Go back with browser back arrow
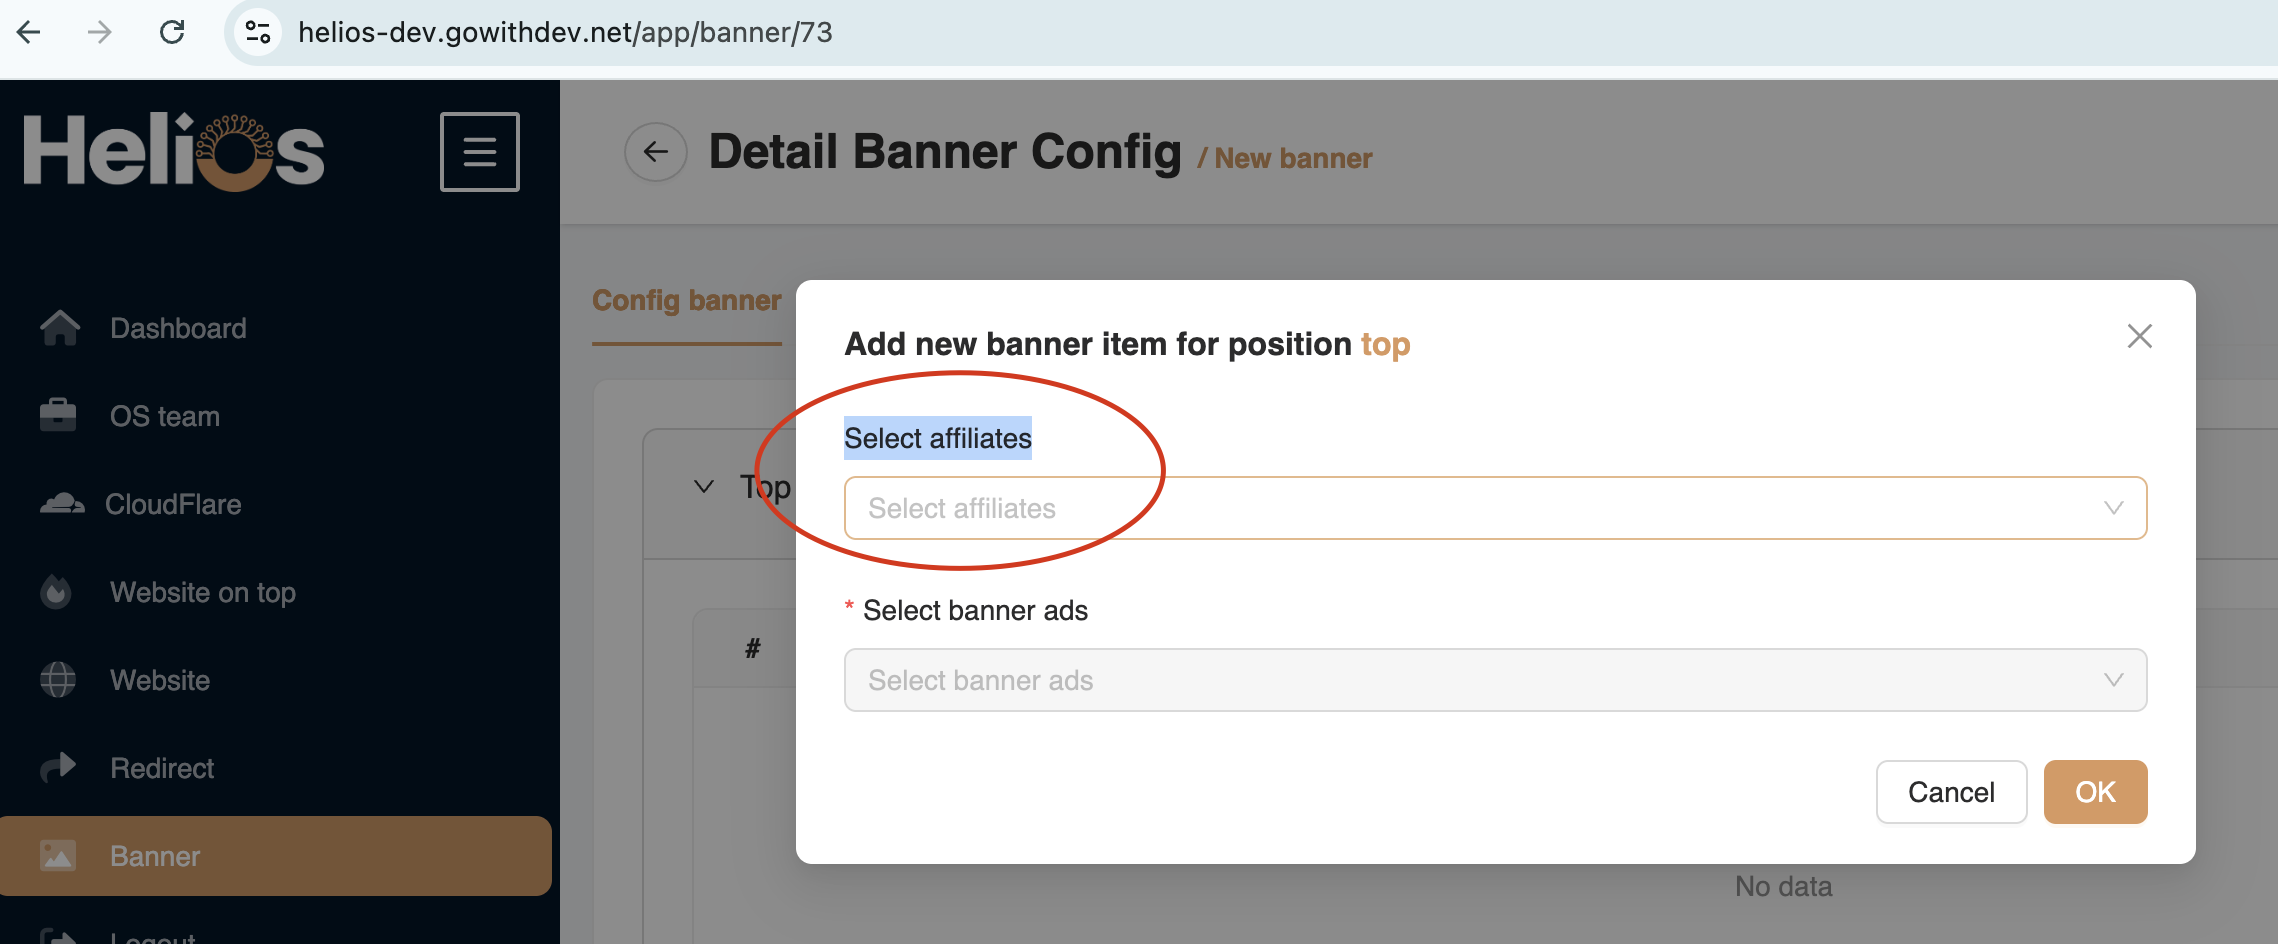Image resolution: width=2278 pixels, height=944 pixels. (29, 32)
